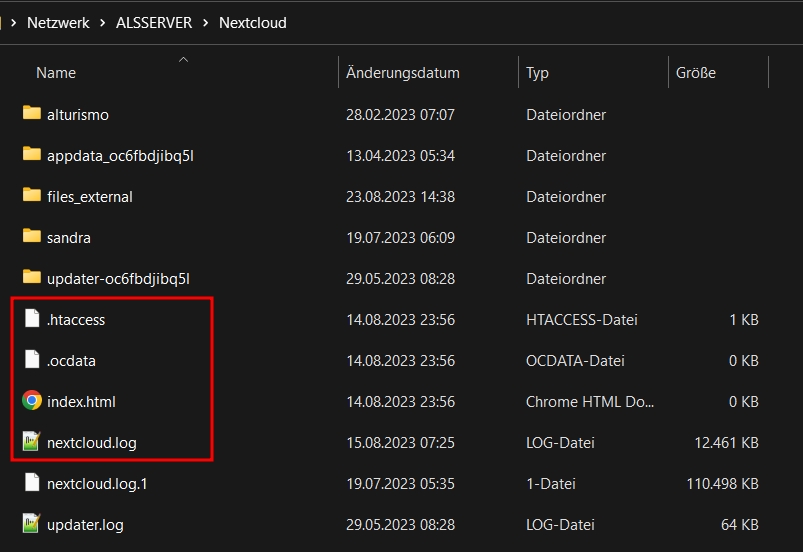Select the nextcloud.log.1 file name
Viewport: 803px width, 552px height.
coord(97,484)
